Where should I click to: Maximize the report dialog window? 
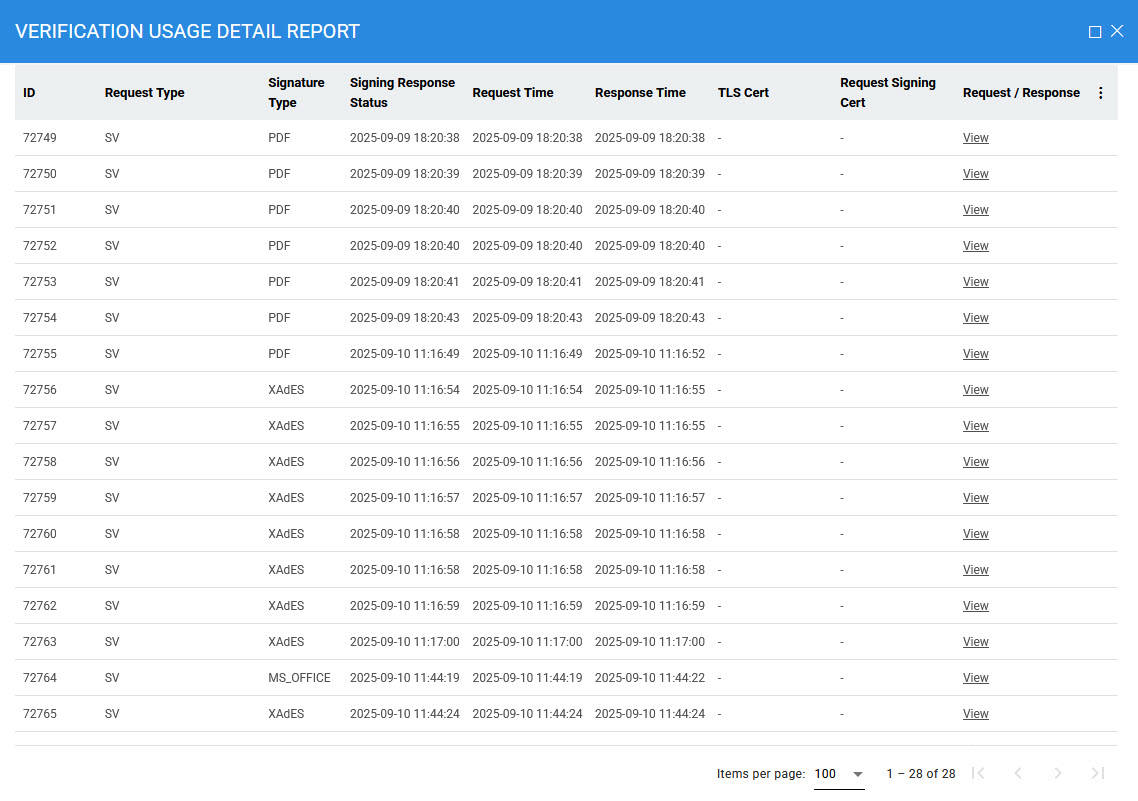click(x=1095, y=32)
